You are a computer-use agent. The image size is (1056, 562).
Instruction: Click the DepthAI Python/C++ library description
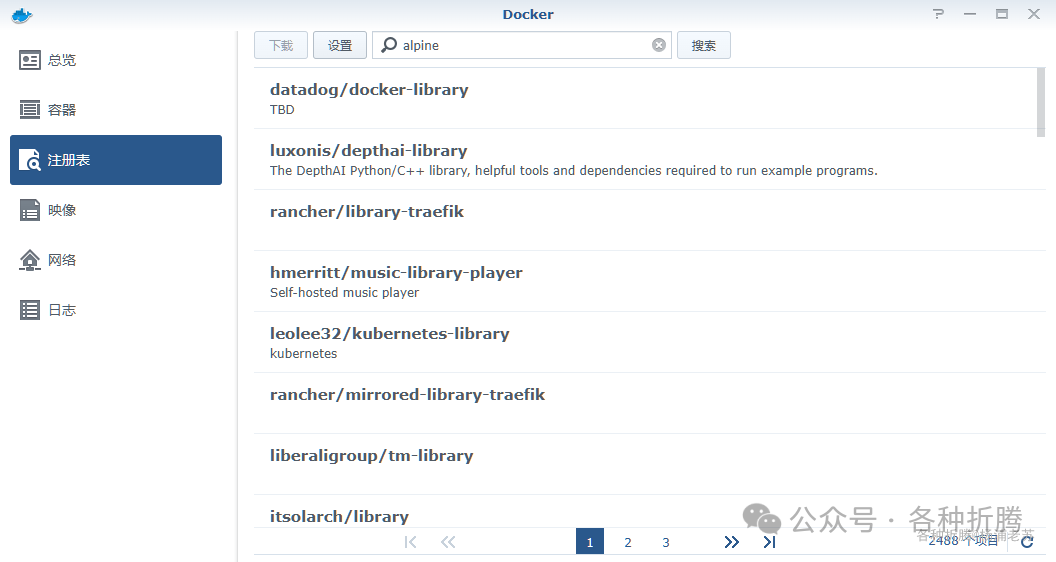(574, 170)
